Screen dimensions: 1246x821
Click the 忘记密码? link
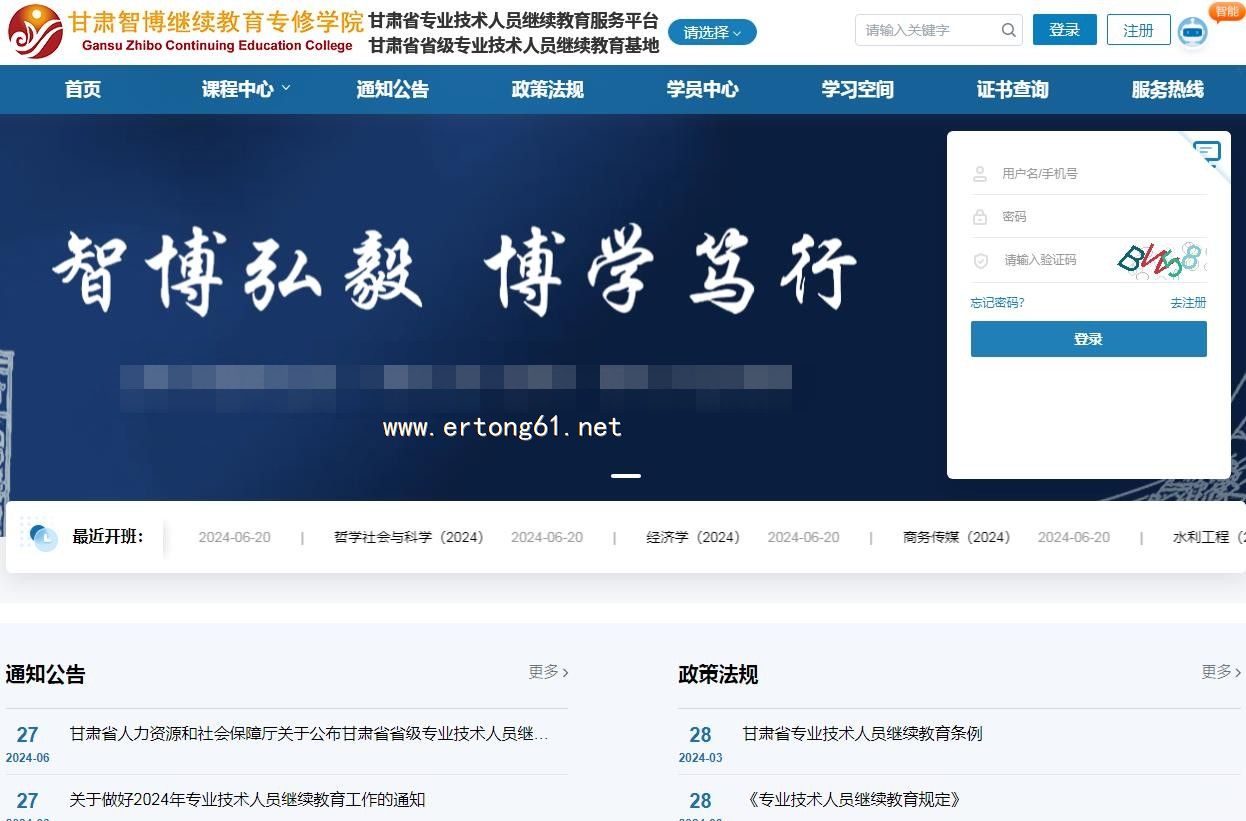pyautogui.click(x=997, y=302)
